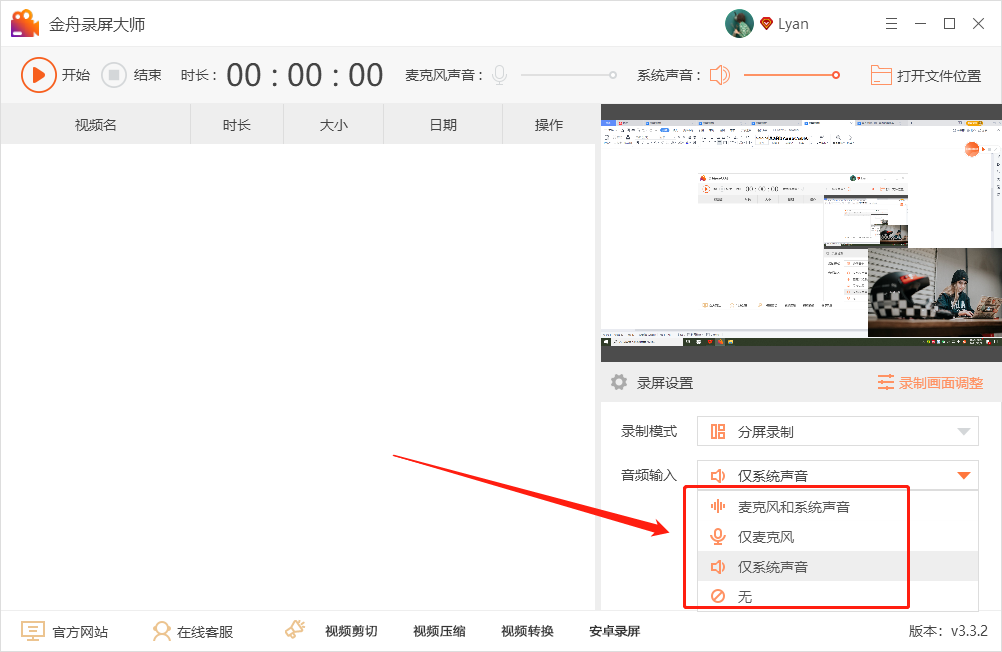Click the split-screen icon beside 分屏录制
The width and height of the screenshot is (1002, 652).
pos(718,431)
